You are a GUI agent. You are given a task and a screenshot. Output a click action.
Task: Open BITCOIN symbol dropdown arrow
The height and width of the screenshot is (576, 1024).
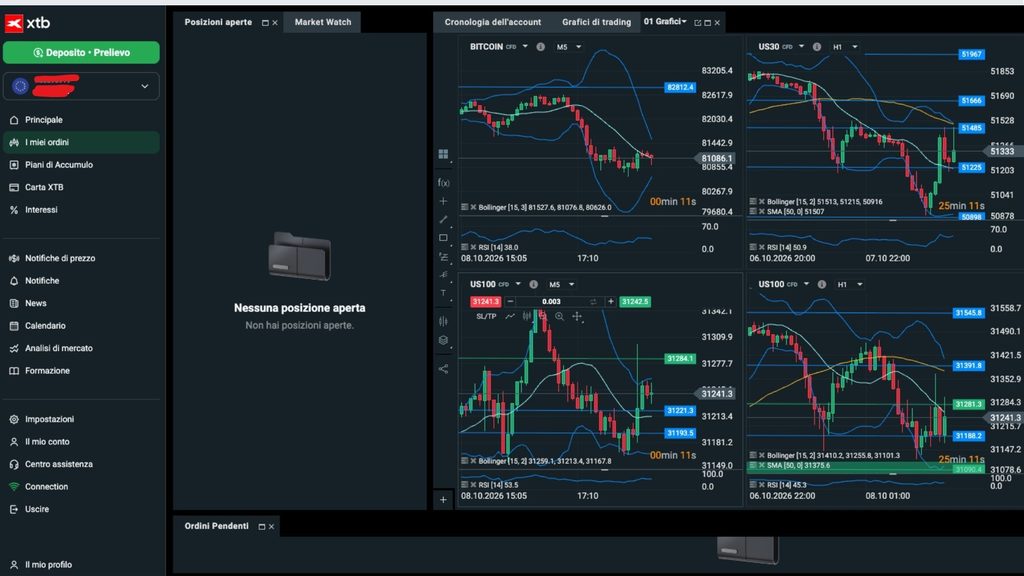(x=525, y=47)
